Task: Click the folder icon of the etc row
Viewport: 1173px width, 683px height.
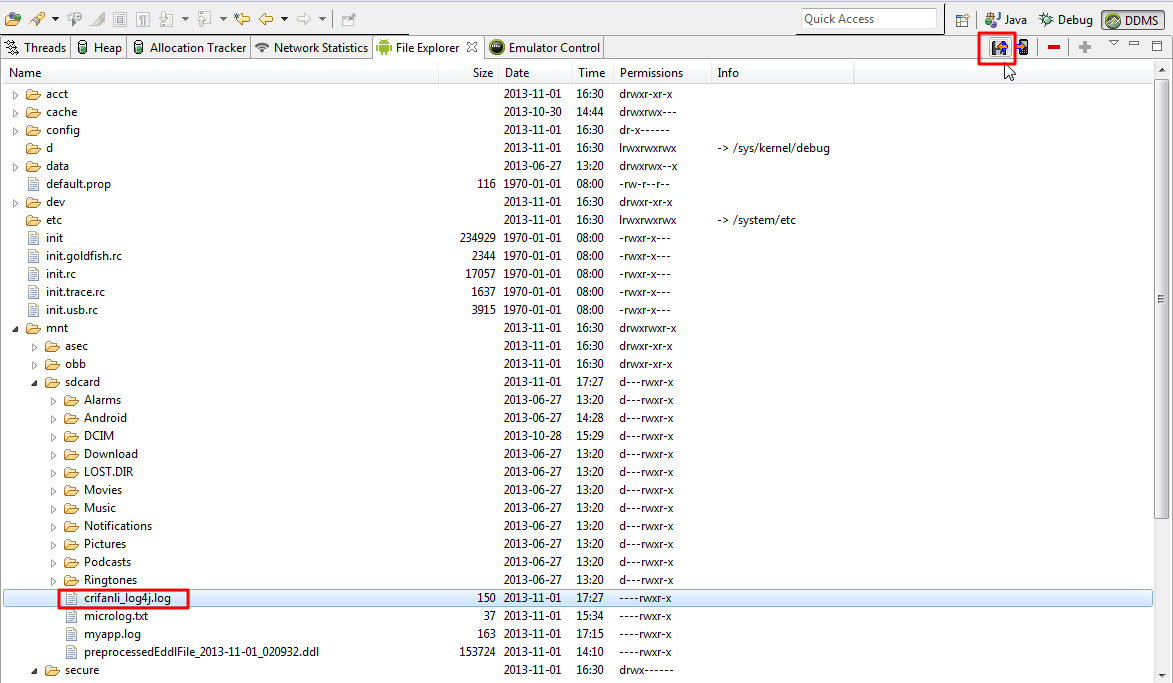Action: tap(33, 220)
